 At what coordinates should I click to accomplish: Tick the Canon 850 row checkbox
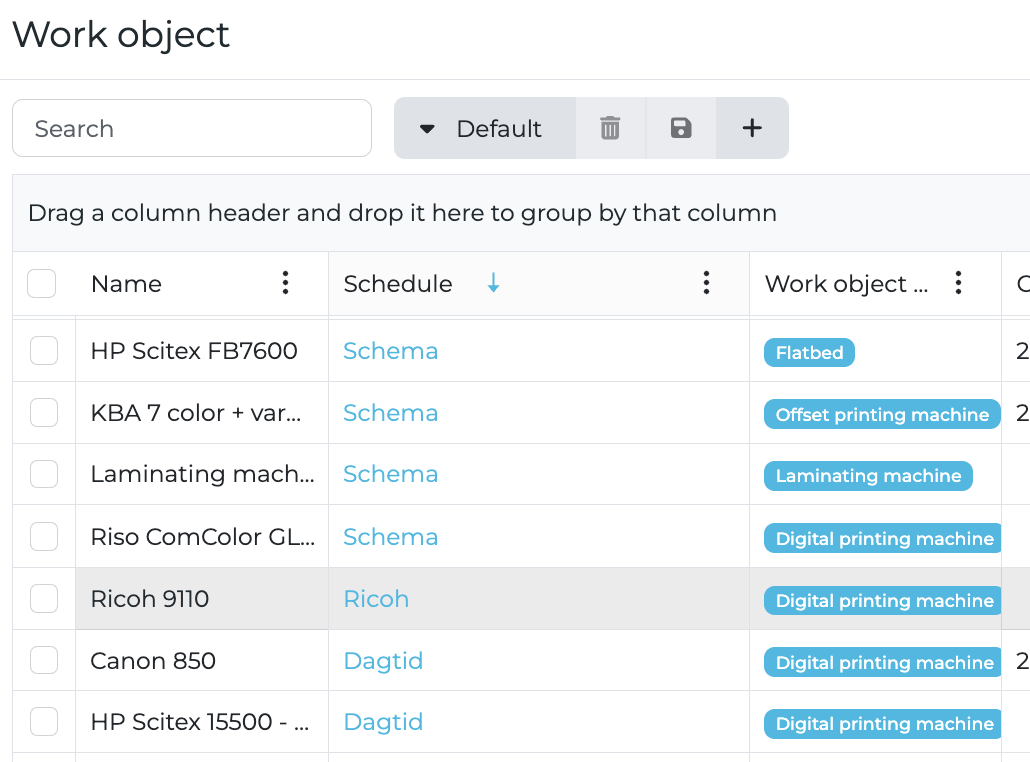pos(44,661)
